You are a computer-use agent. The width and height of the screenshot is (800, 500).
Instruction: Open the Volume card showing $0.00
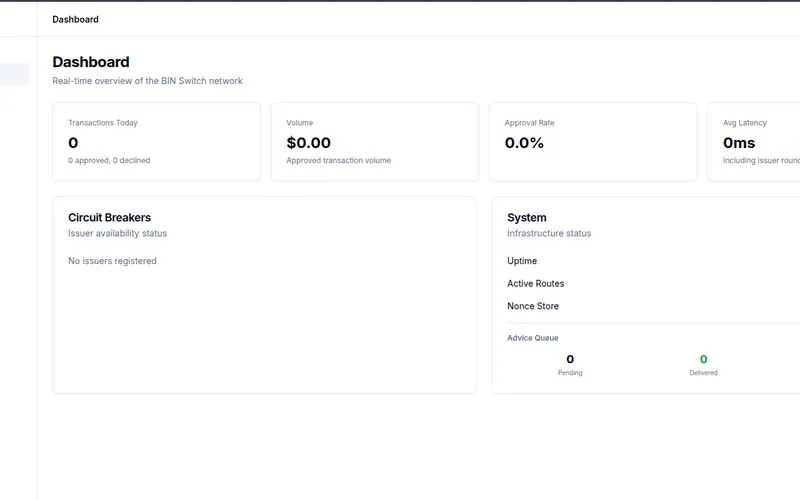pos(375,142)
